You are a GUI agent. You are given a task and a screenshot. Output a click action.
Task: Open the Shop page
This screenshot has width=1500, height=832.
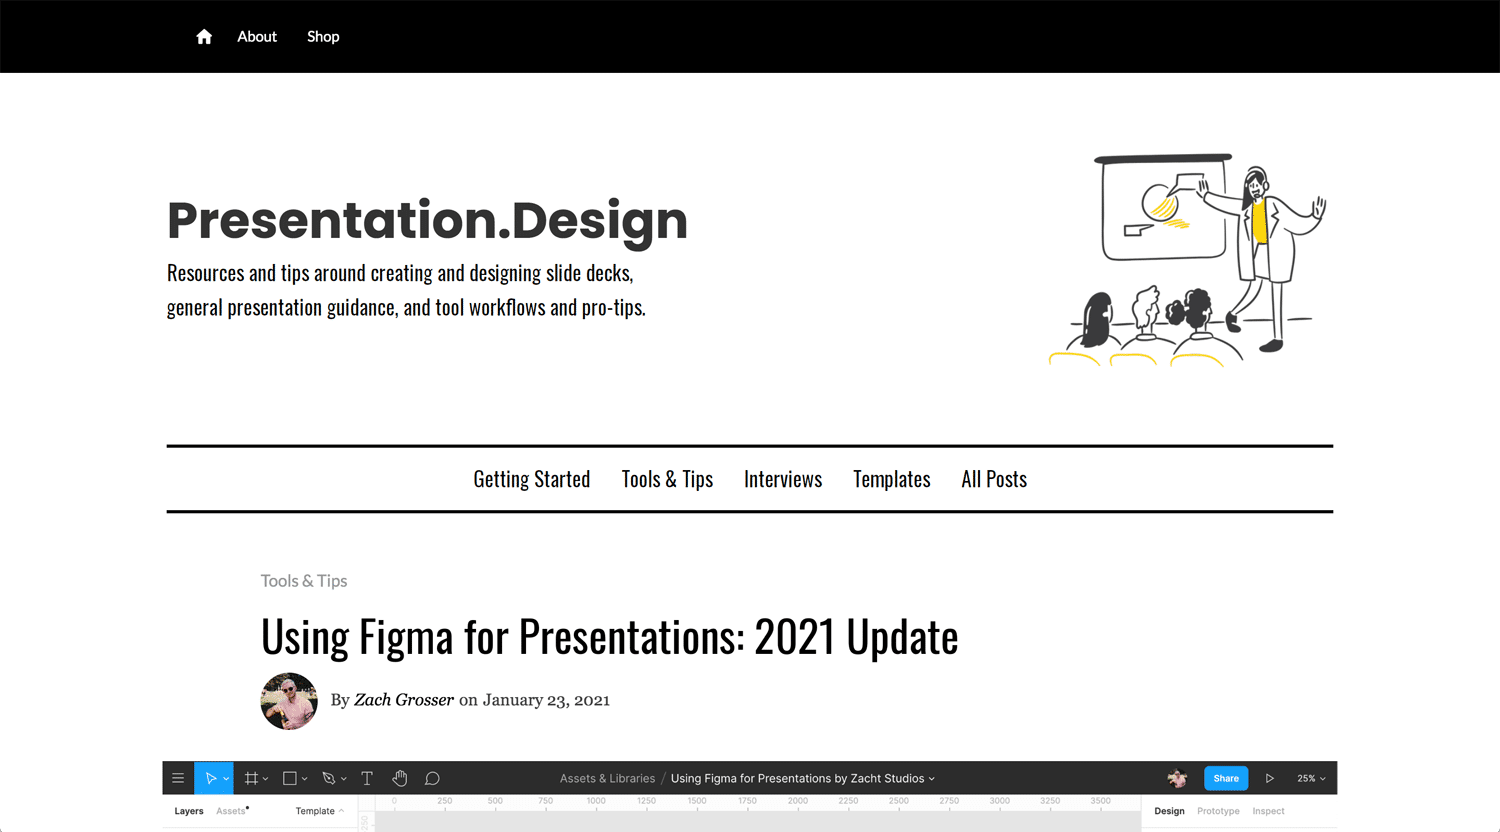point(323,36)
